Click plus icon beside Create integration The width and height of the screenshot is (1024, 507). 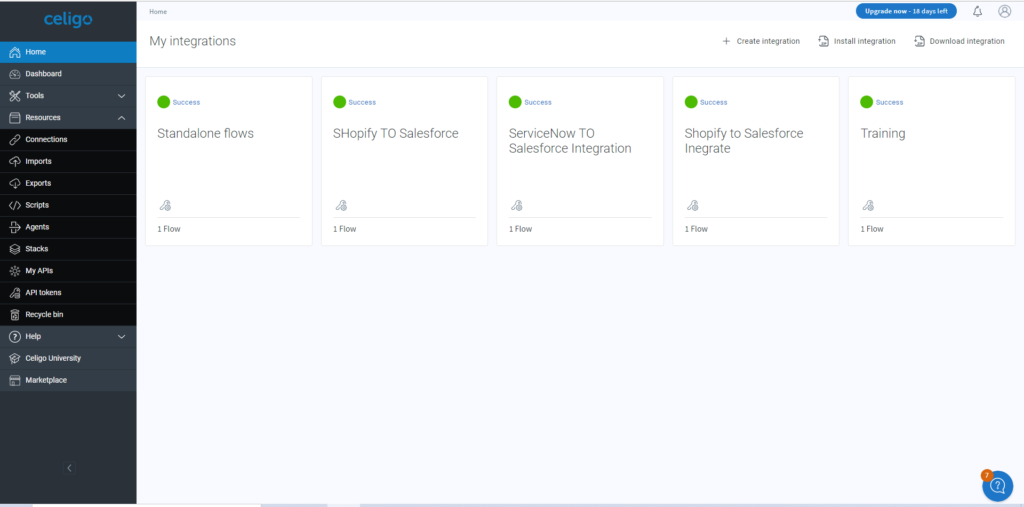tap(726, 41)
